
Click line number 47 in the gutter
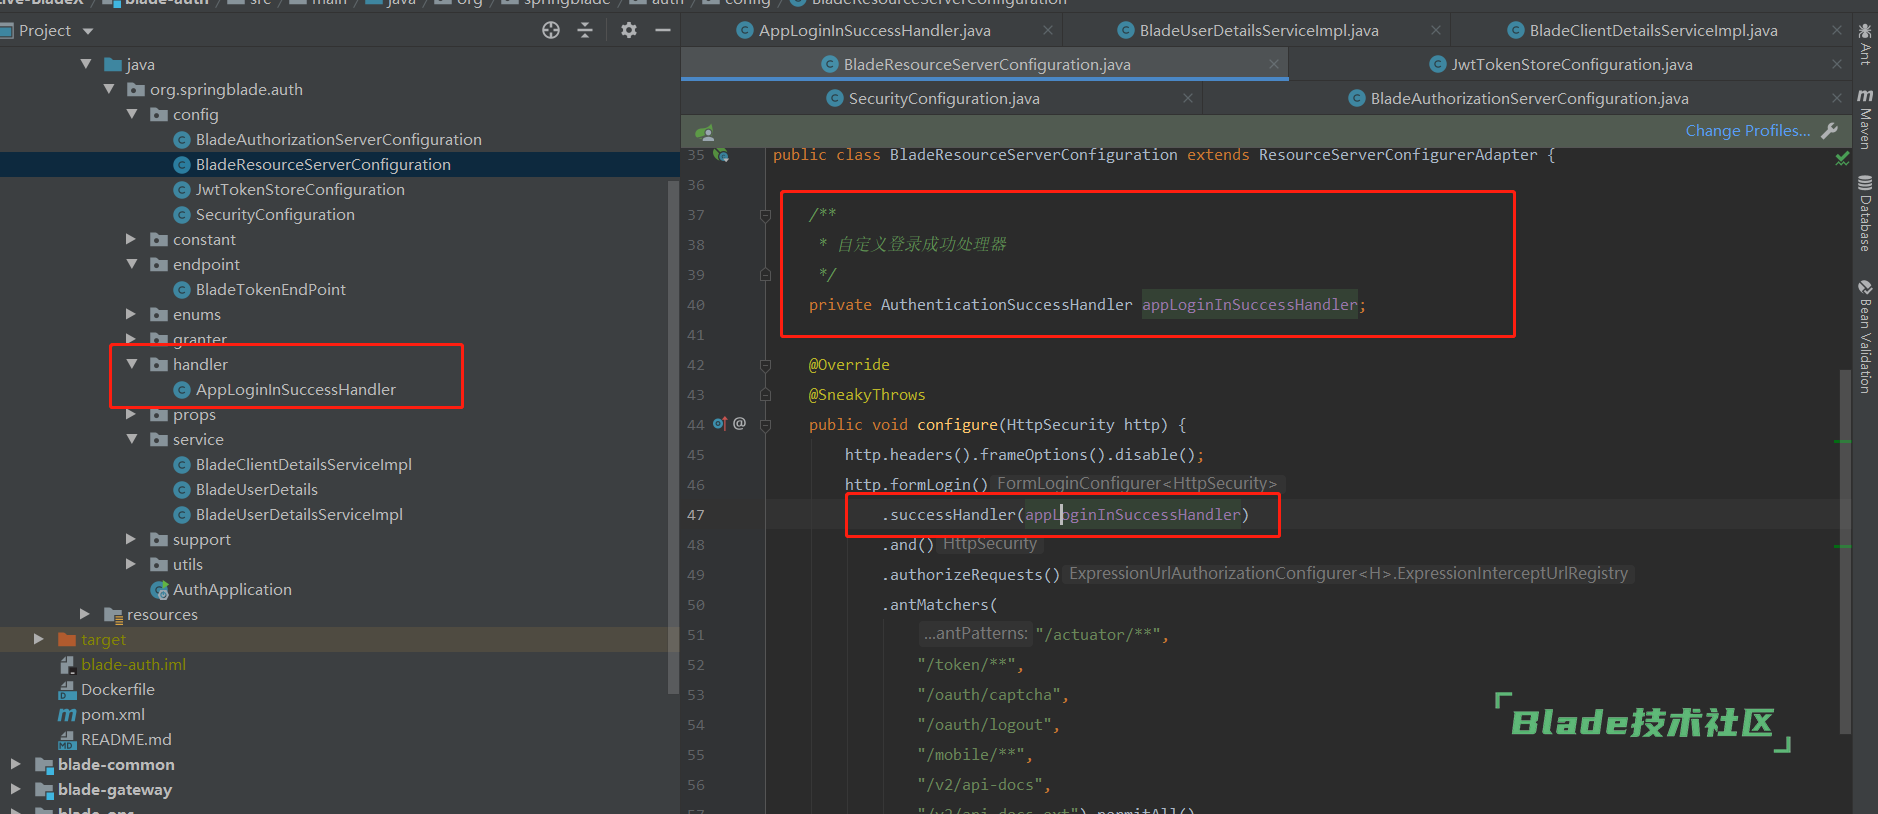[x=696, y=515]
